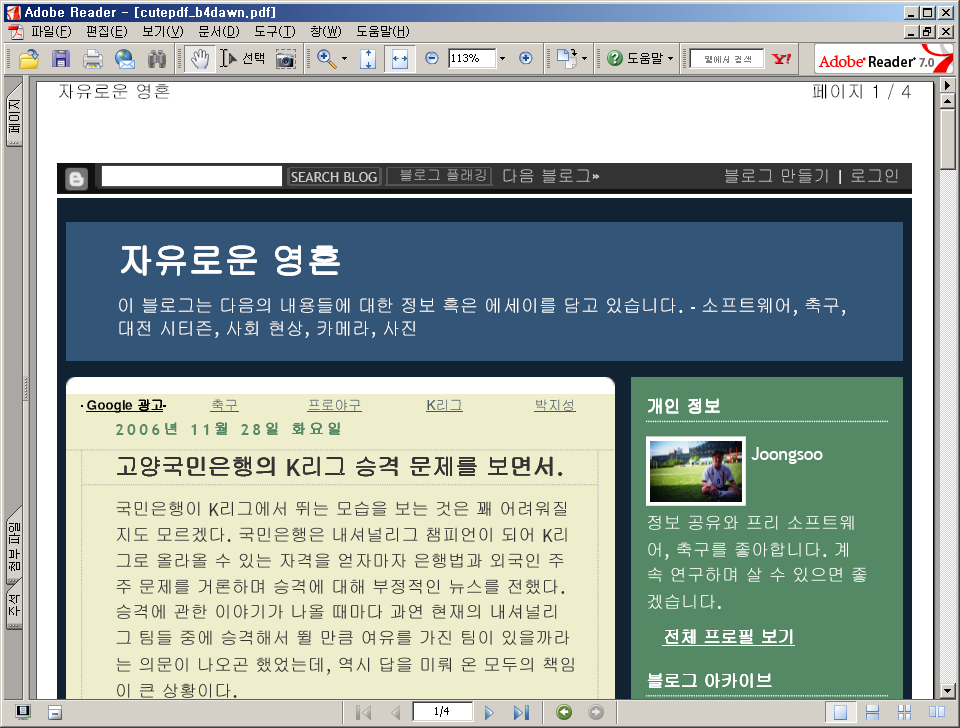Open the 보기(V) menu
Viewport: 960px width, 728px height.
(162, 31)
